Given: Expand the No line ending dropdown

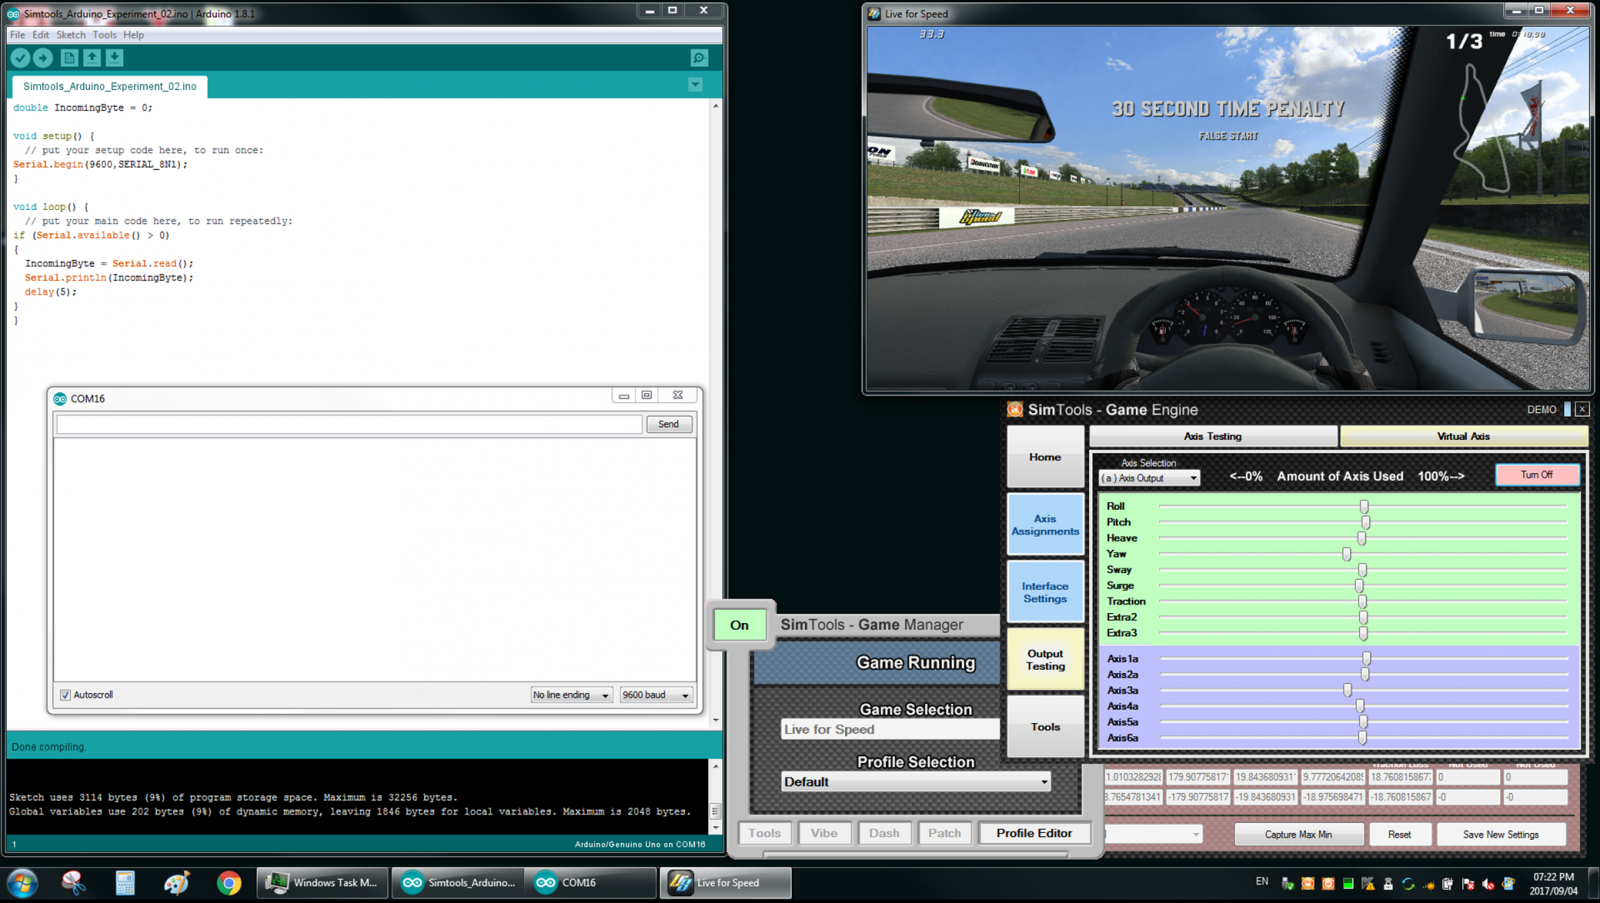Looking at the screenshot, I should 571,695.
